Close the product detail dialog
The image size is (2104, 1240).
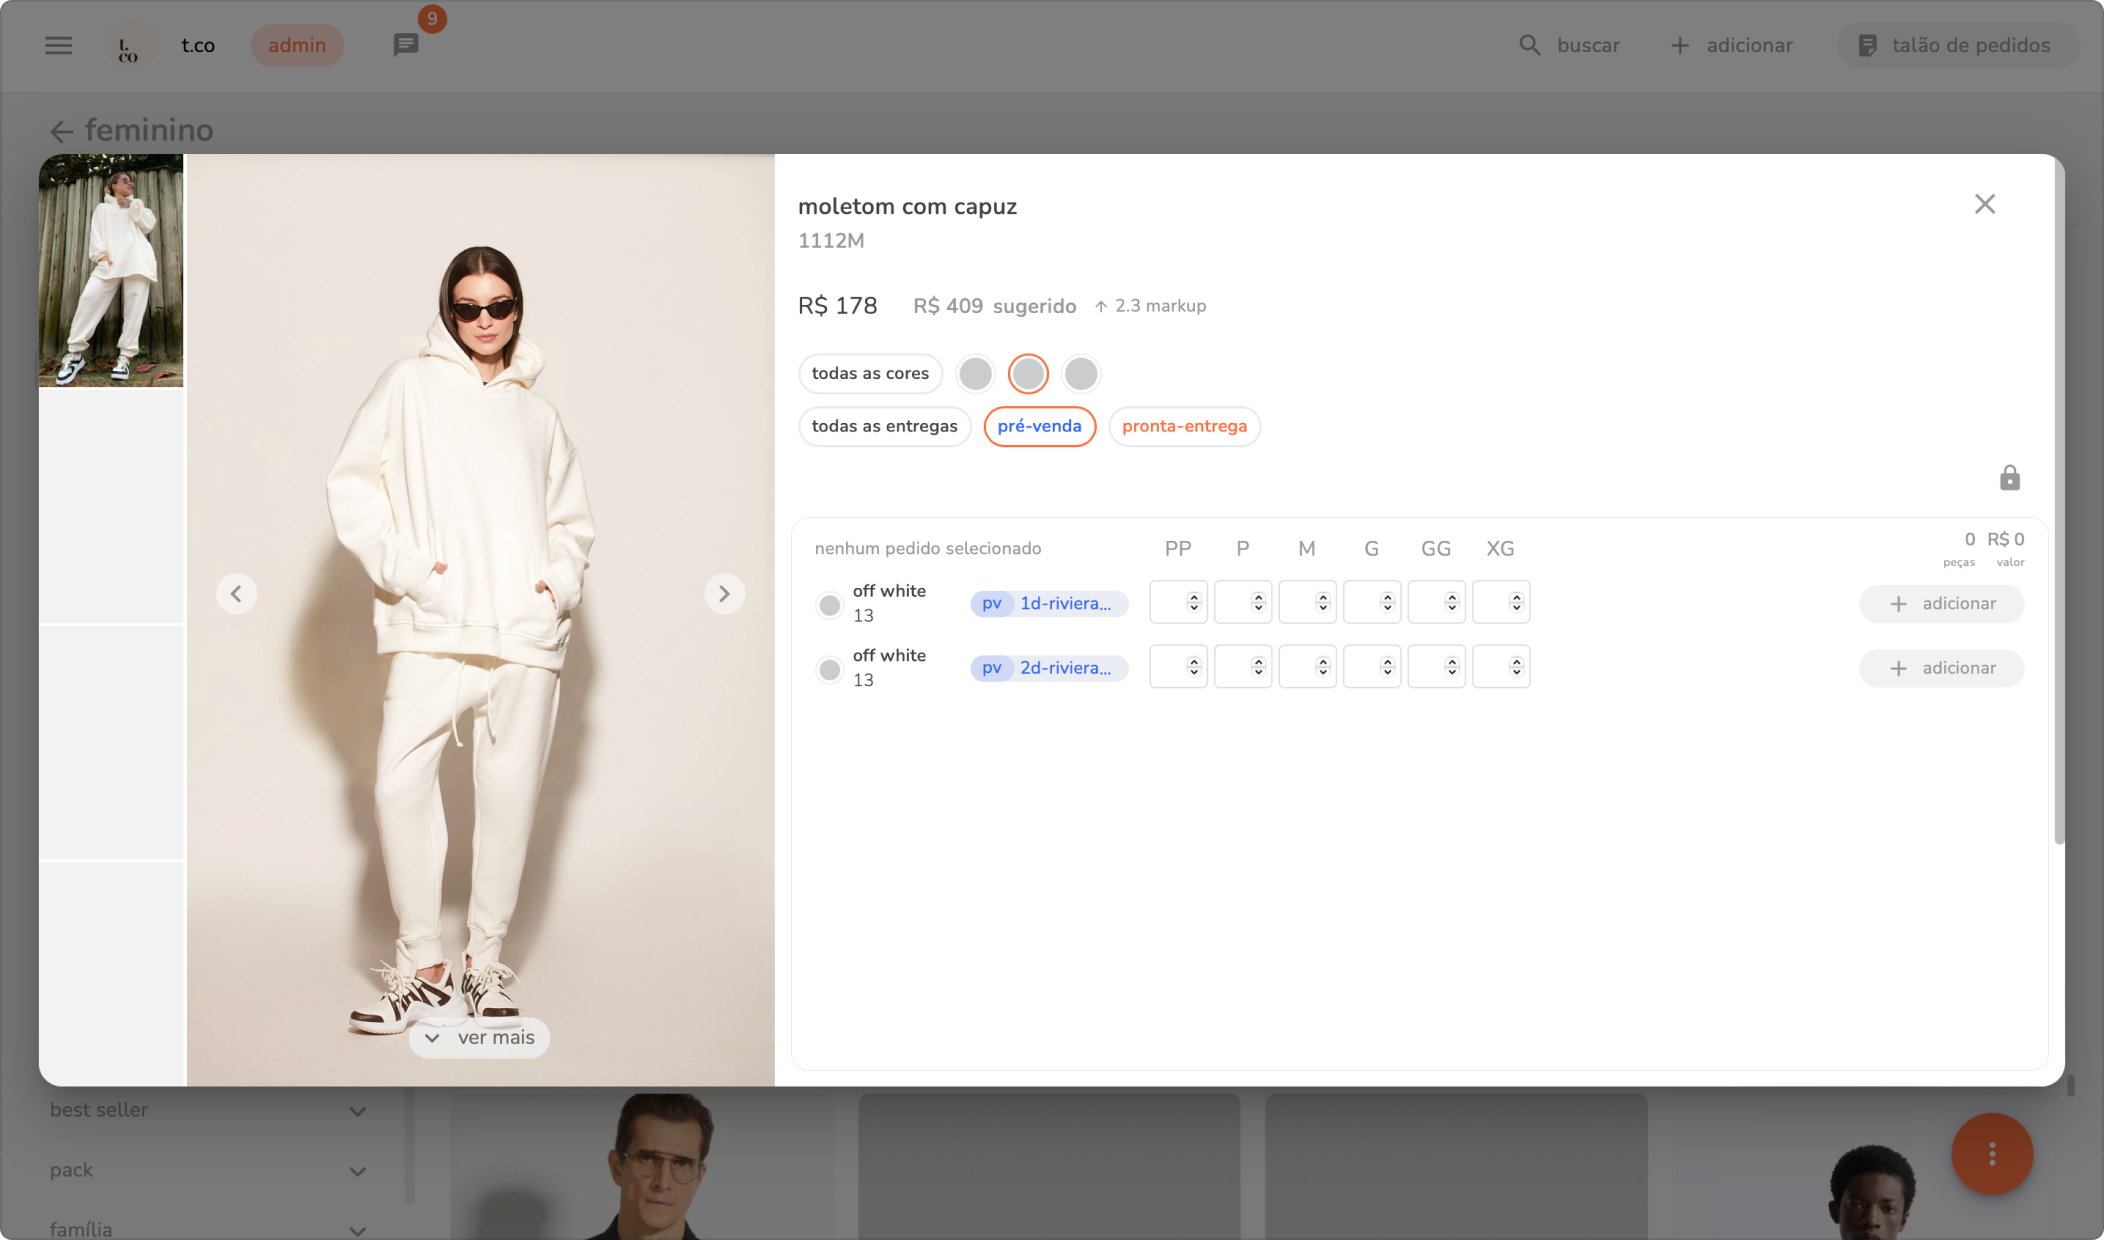1985,204
